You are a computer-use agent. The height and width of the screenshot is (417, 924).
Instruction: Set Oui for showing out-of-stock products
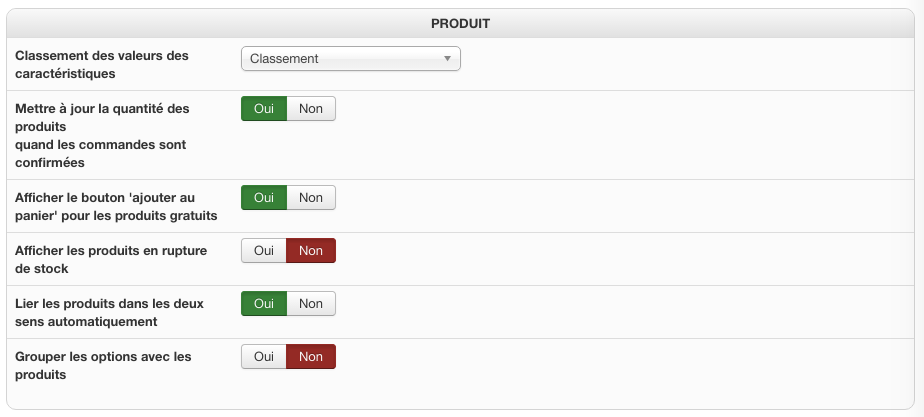pyautogui.click(x=264, y=251)
